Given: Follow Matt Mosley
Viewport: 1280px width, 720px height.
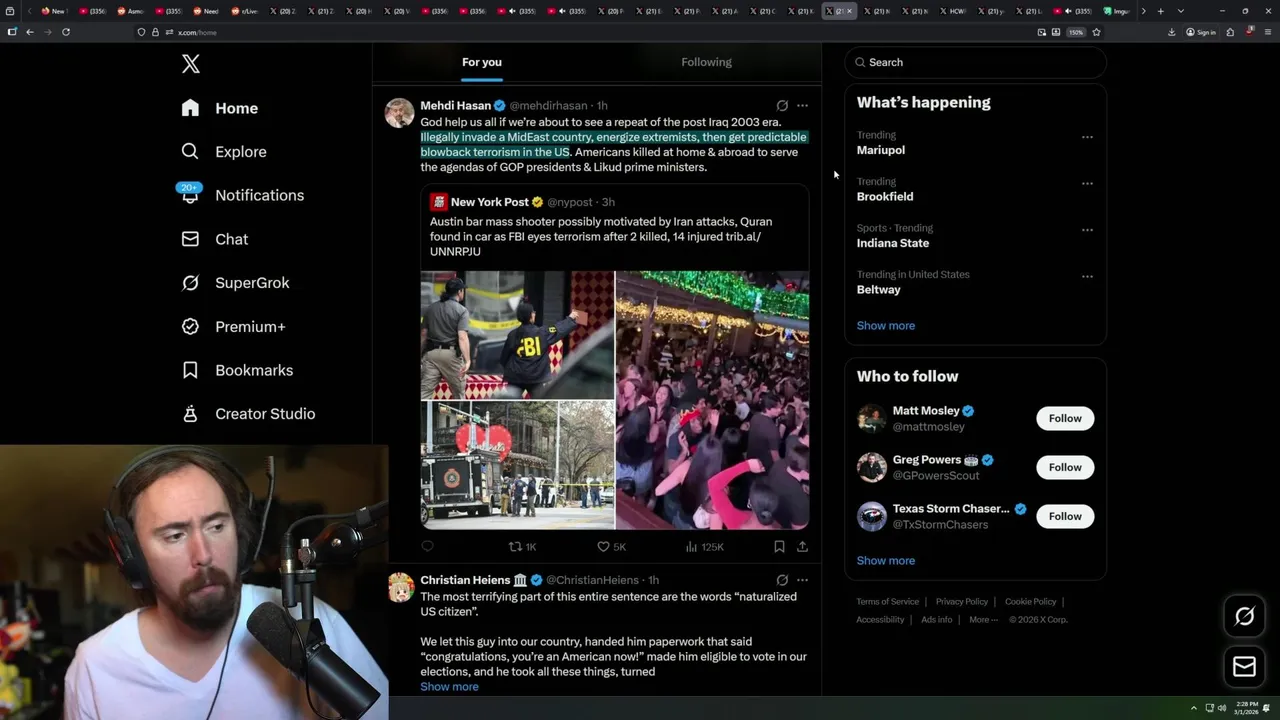Looking at the screenshot, I should click(1065, 418).
